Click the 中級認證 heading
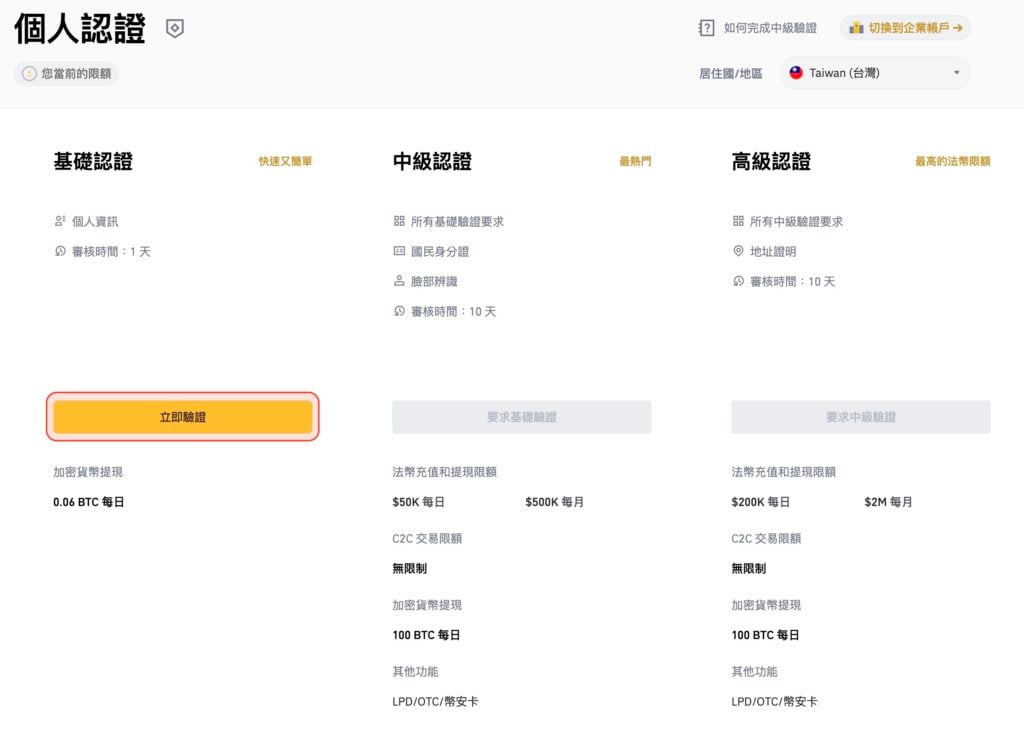This screenshot has height=731, width=1024. (x=432, y=161)
